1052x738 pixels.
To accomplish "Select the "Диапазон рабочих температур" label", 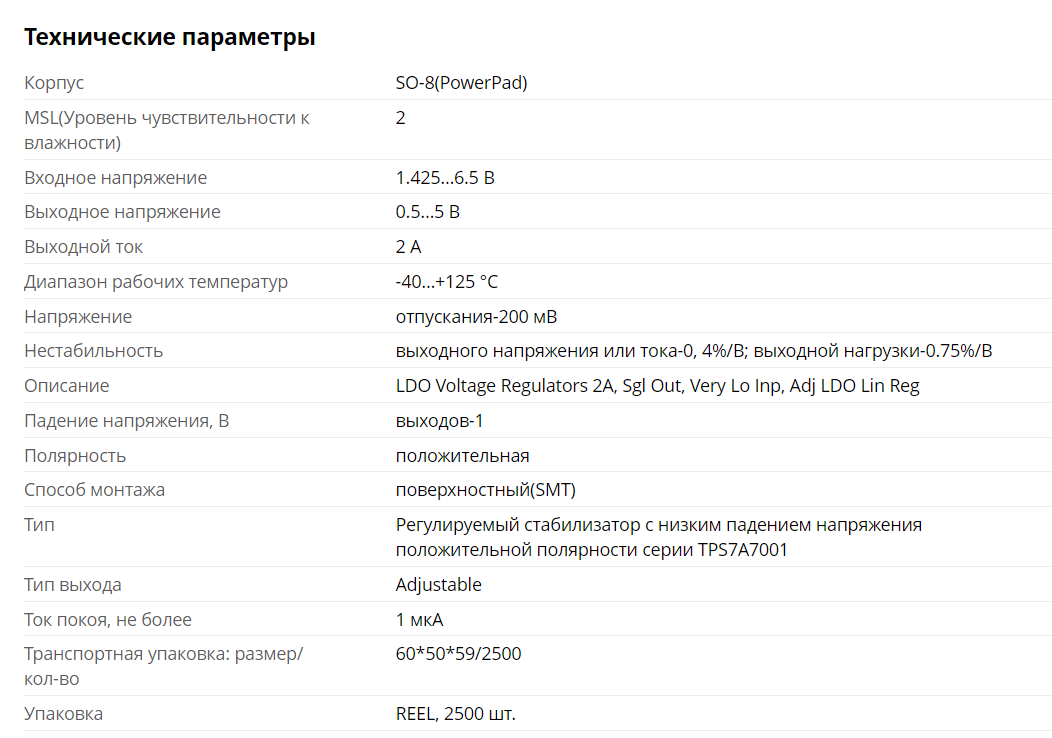I will (156, 282).
